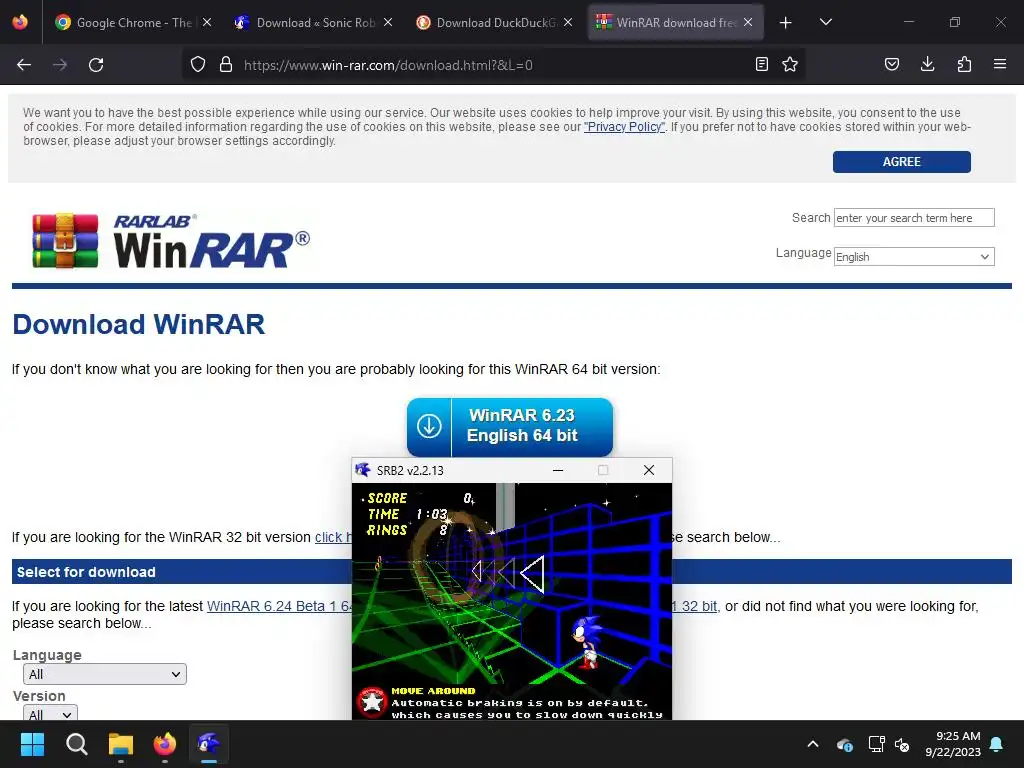Click the OneDrive cloud tray icon
This screenshot has height=768, width=1024.
(x=844, y=744)
